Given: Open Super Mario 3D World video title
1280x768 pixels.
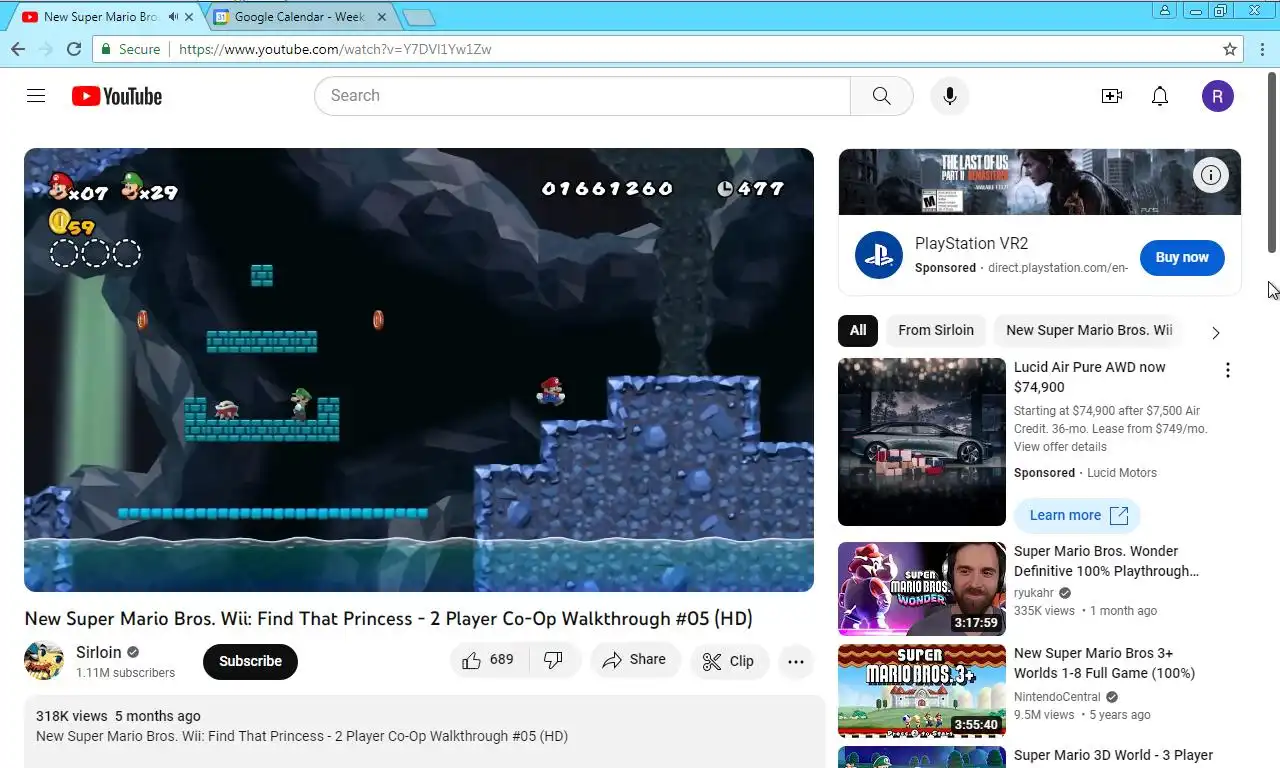Looking at the screenshot, I should pos(1113,755).
